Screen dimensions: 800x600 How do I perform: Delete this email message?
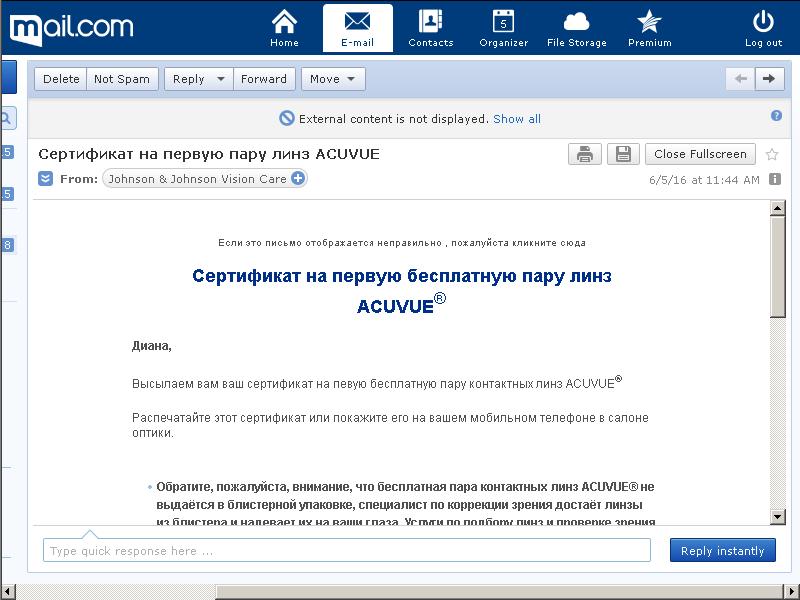[61, 79]
